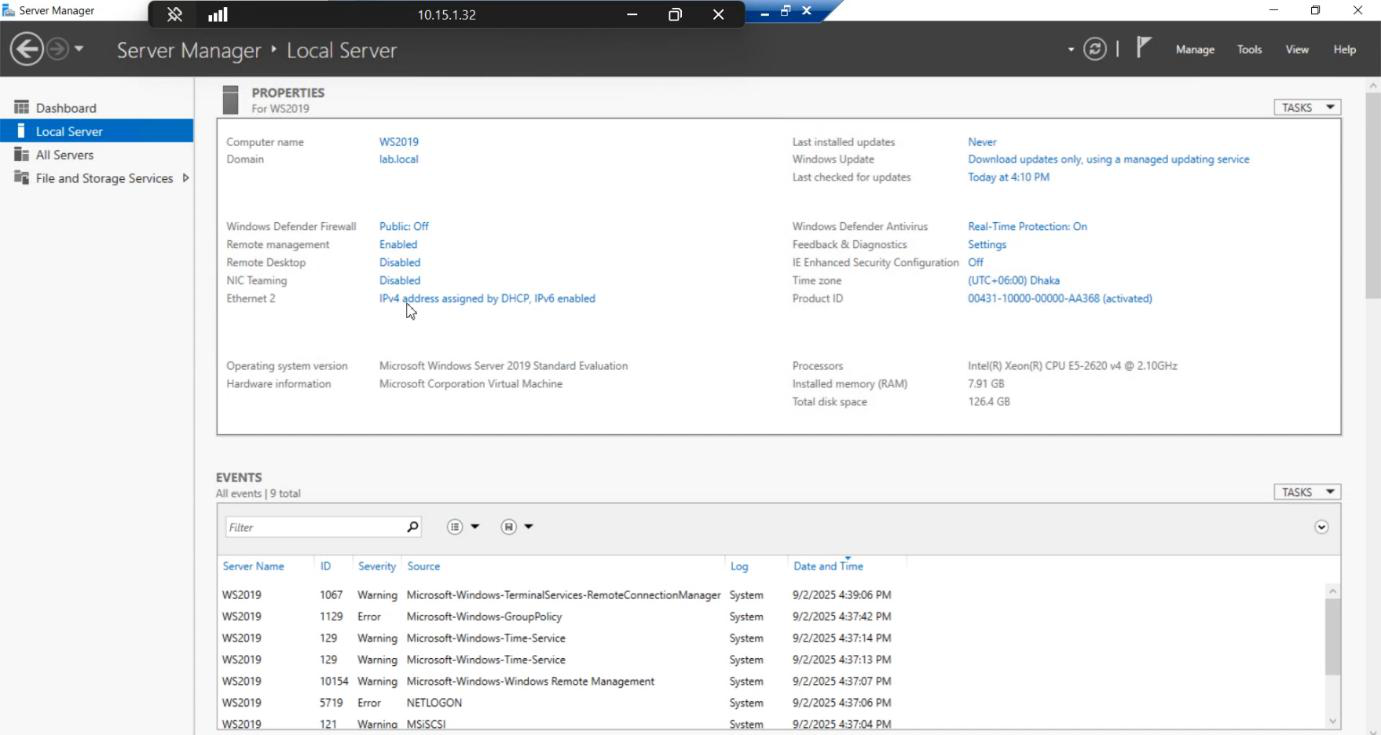1381x735 pixels.
Task: Click the lab.local domain link
Action: point(399,159)
